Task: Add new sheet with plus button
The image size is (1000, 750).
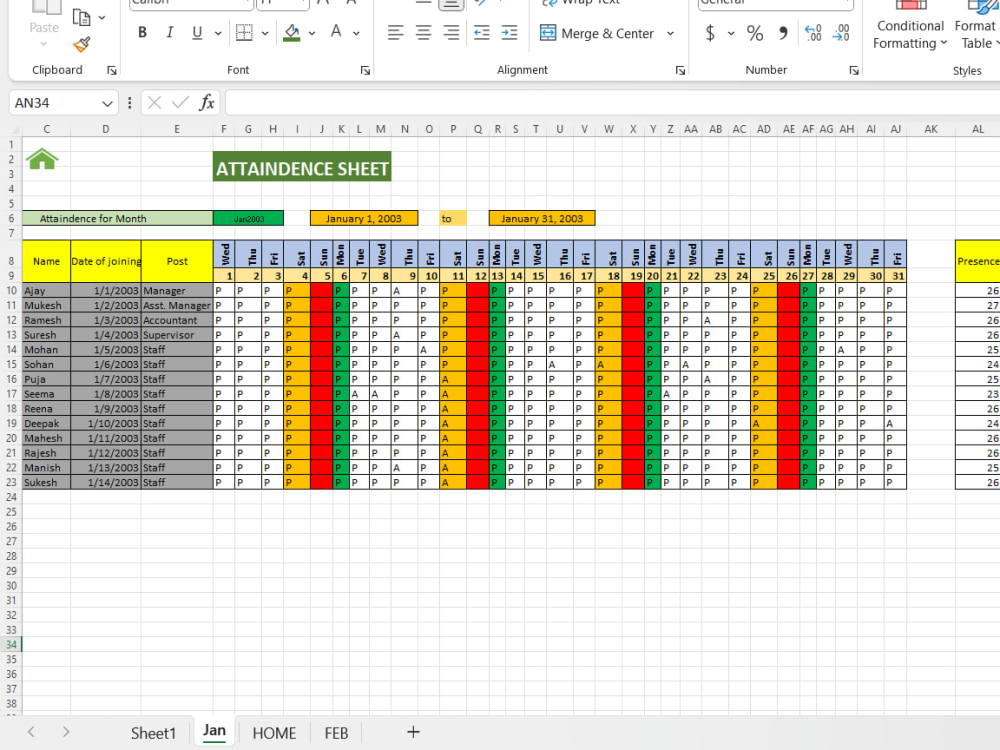Action: point(413,732)
